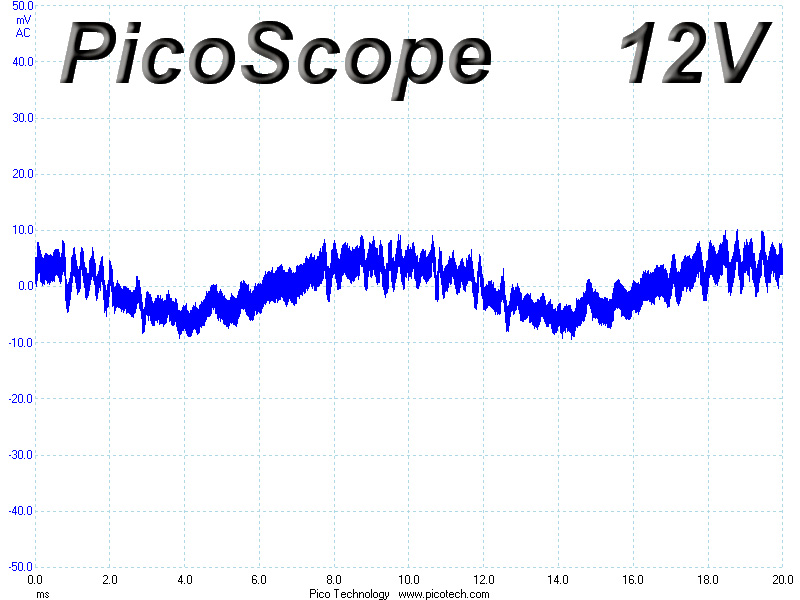This screenshot has width=800, height=600.
Task: Click the 12V rail label
Action: [x=695, y=52]
